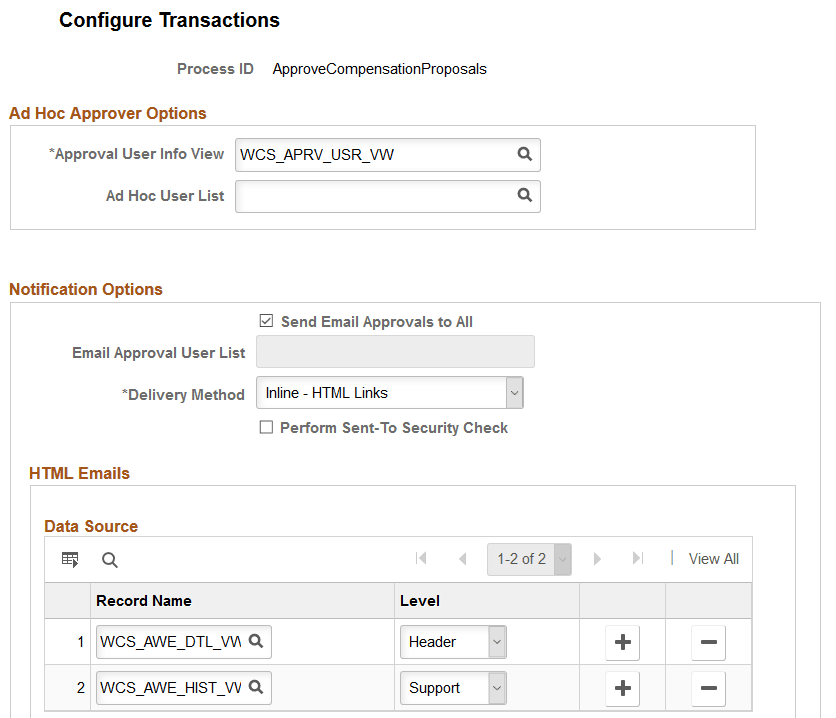Click the grid personalize icon in Data Source
This screenshot has height=718, width=836.
[x=69, y=559]
